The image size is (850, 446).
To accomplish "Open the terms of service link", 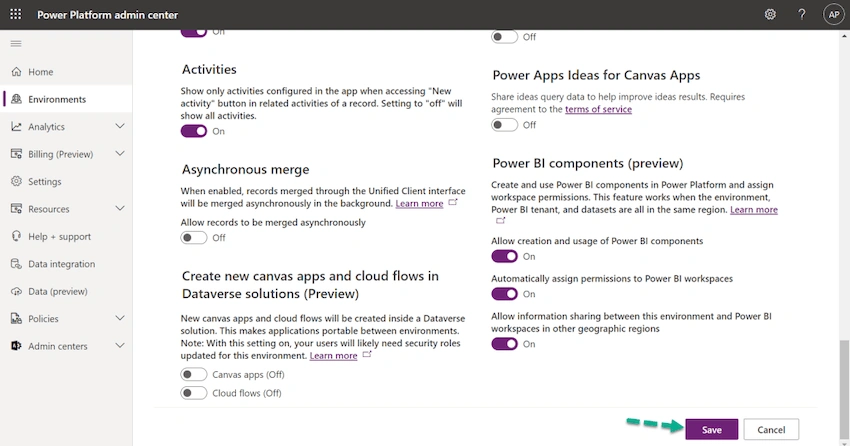I will (598, 109).
